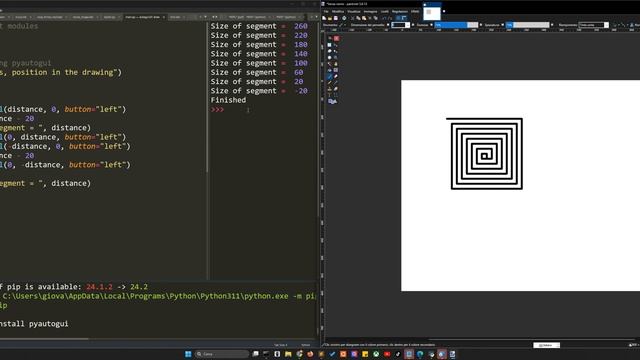Viewport: 640px width, 360px height.
Task: Select the Gradient tool
Action: tap(336, 70)
